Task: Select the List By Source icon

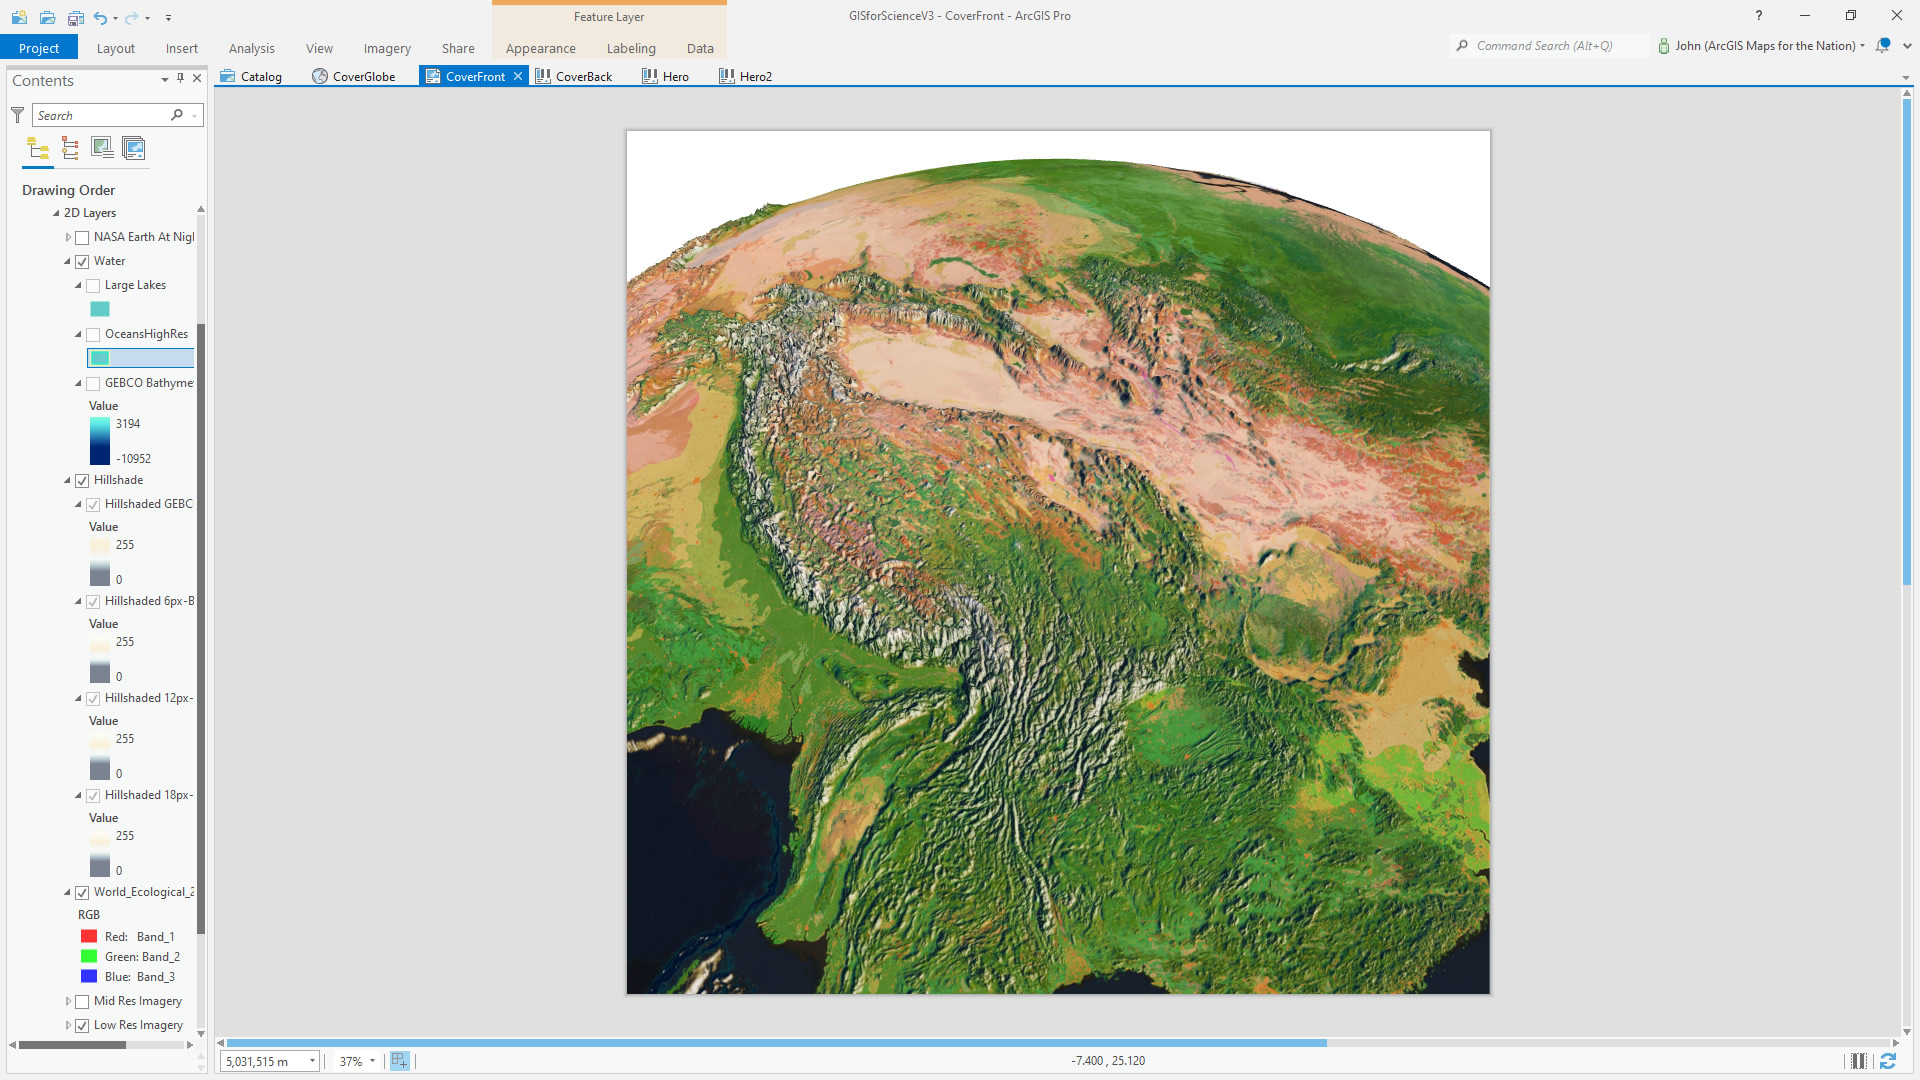Action: point(69,148)
